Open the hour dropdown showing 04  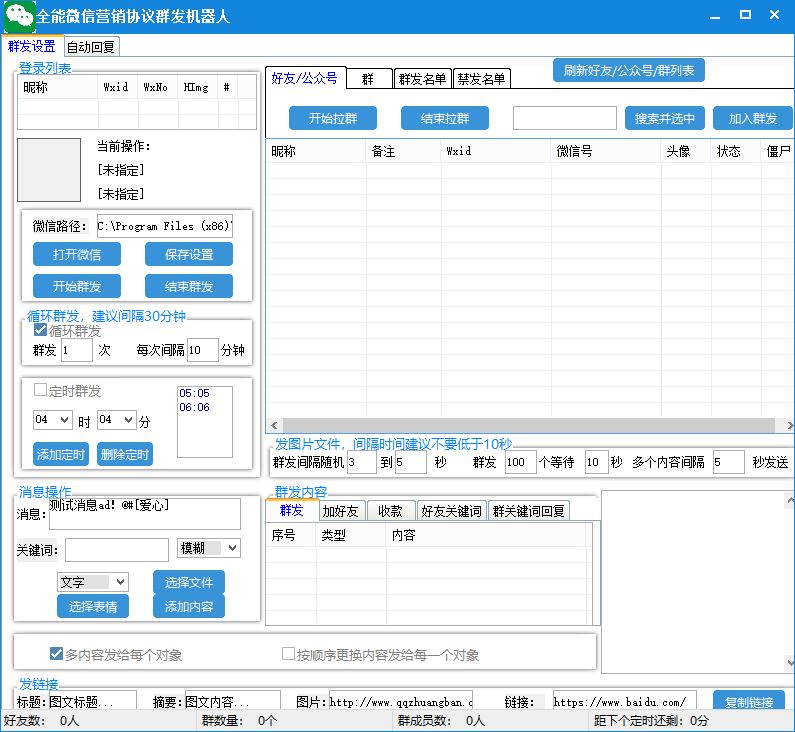[52, 421]
